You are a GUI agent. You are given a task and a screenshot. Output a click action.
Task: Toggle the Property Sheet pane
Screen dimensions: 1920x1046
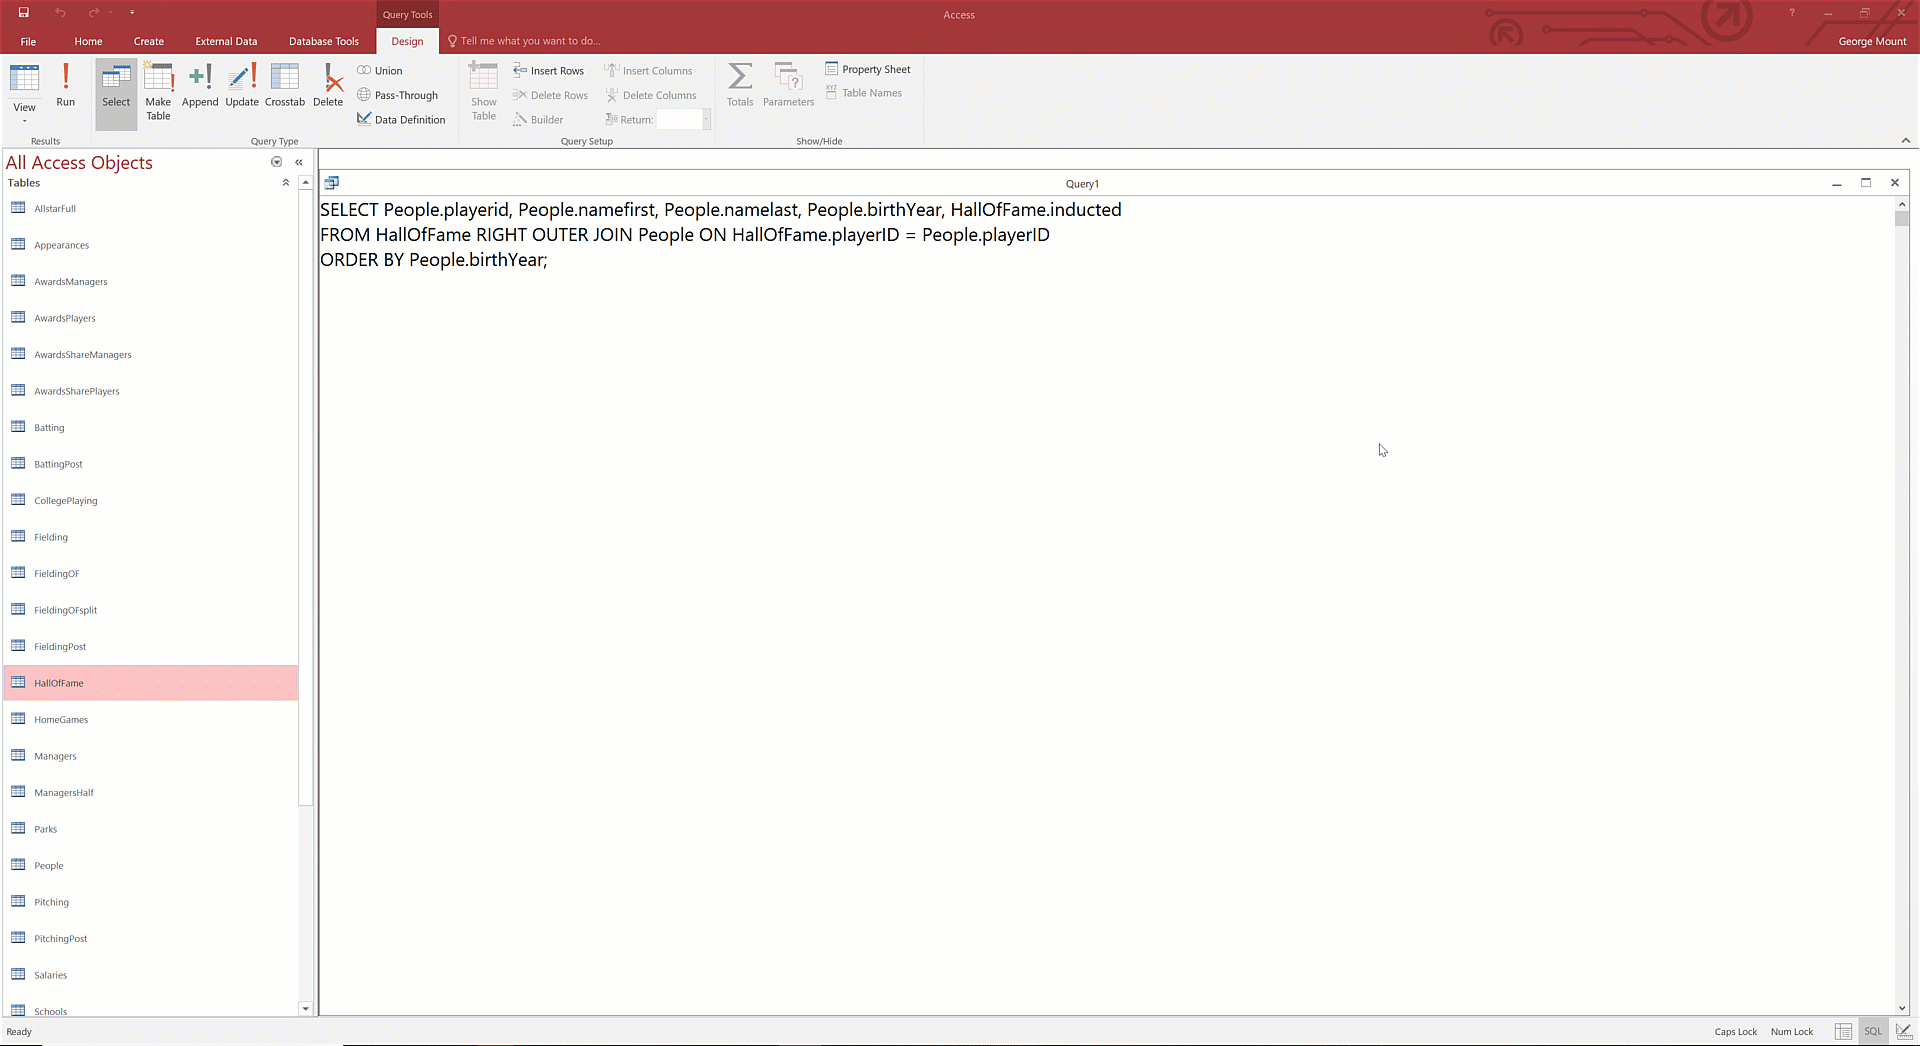point(868,69)
